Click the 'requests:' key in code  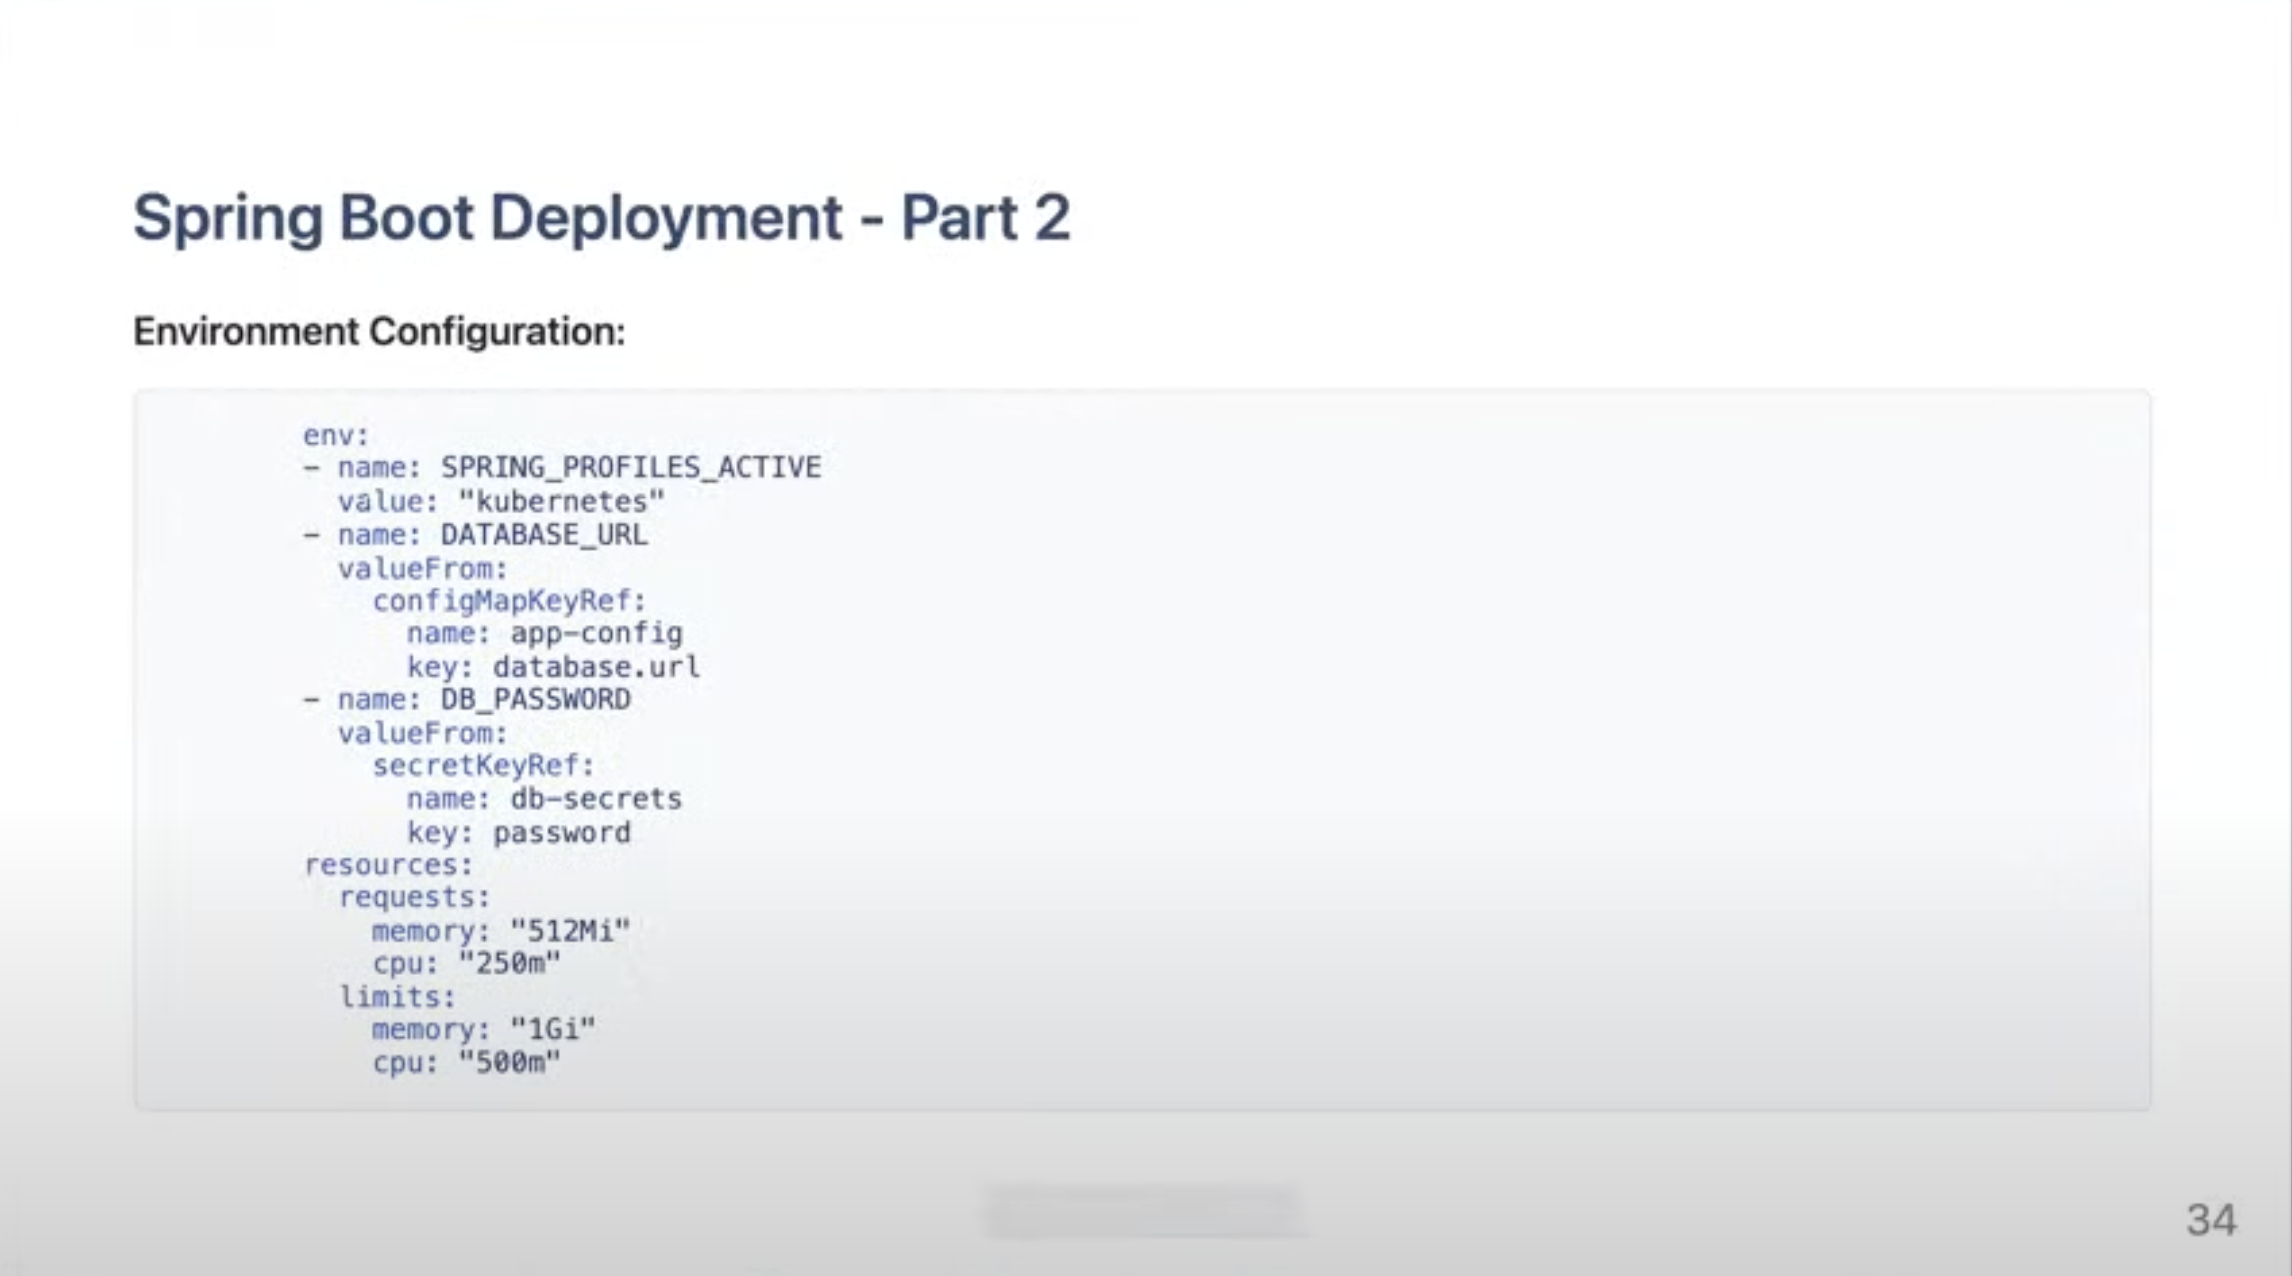414,897
